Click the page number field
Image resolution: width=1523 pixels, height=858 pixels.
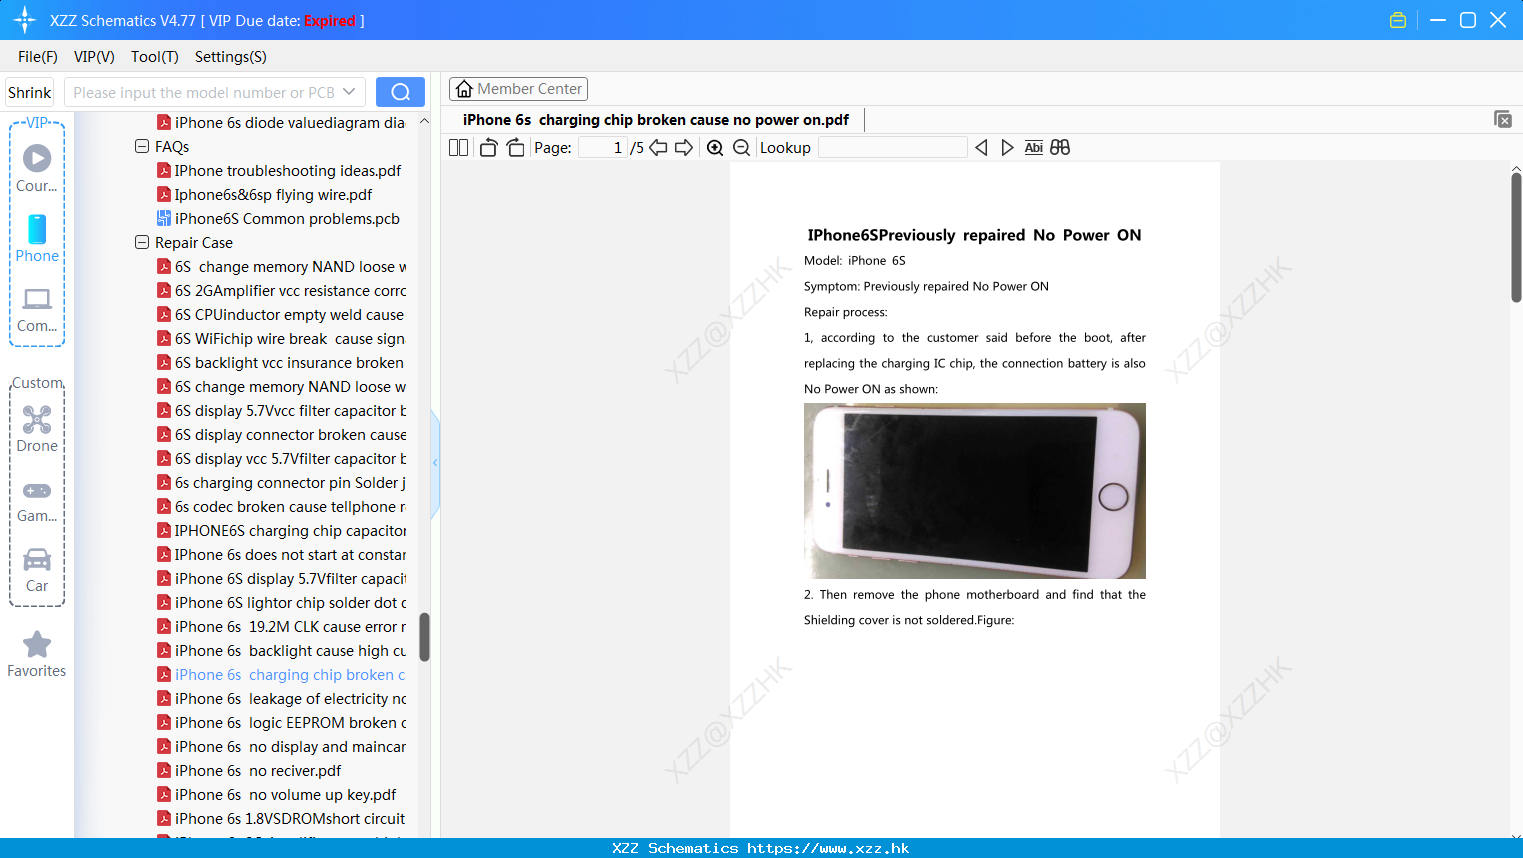603,147
